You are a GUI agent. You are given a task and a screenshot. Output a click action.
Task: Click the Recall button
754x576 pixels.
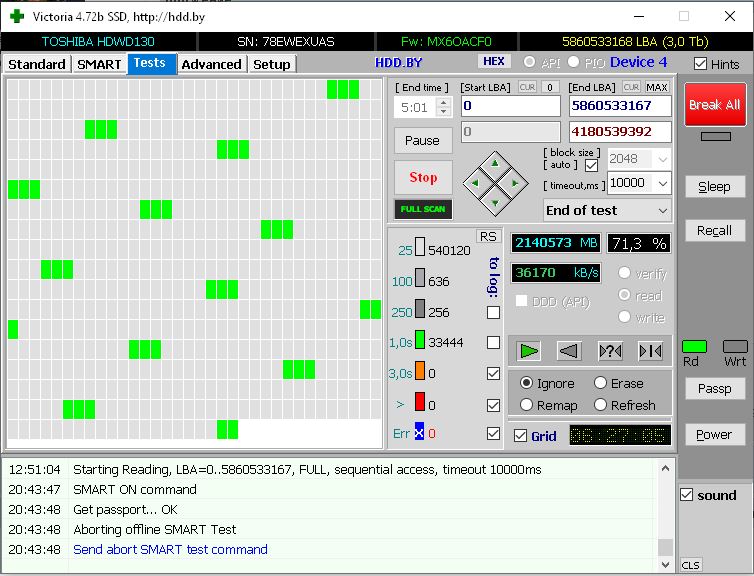(715, 231)
